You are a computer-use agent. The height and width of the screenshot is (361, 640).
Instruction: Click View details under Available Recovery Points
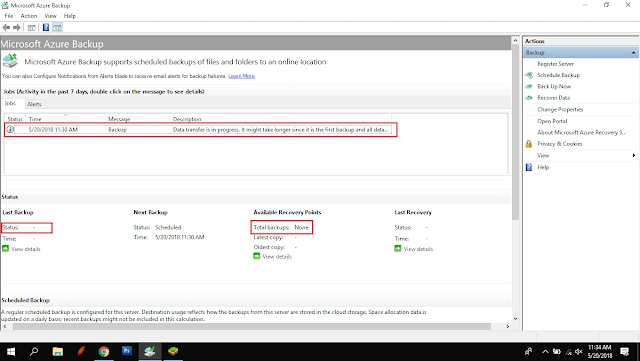tap(277, 256)
